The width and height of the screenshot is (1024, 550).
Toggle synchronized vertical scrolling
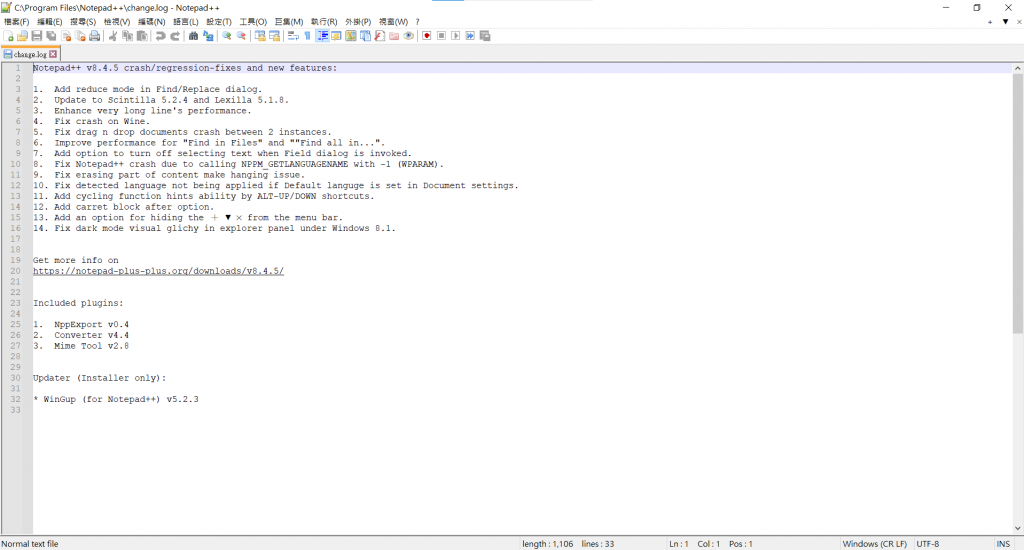(260, 36)
